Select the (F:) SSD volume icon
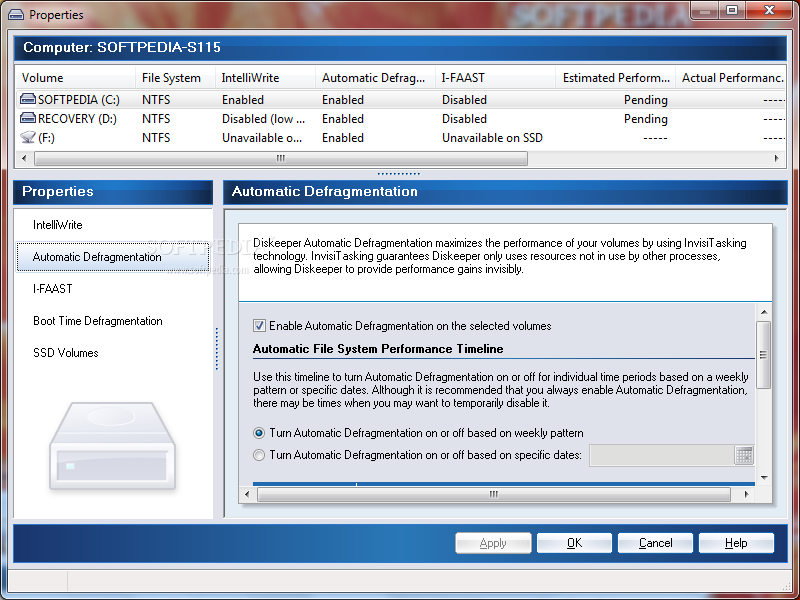This screenshot has height=600, width=800. (28, 137)
